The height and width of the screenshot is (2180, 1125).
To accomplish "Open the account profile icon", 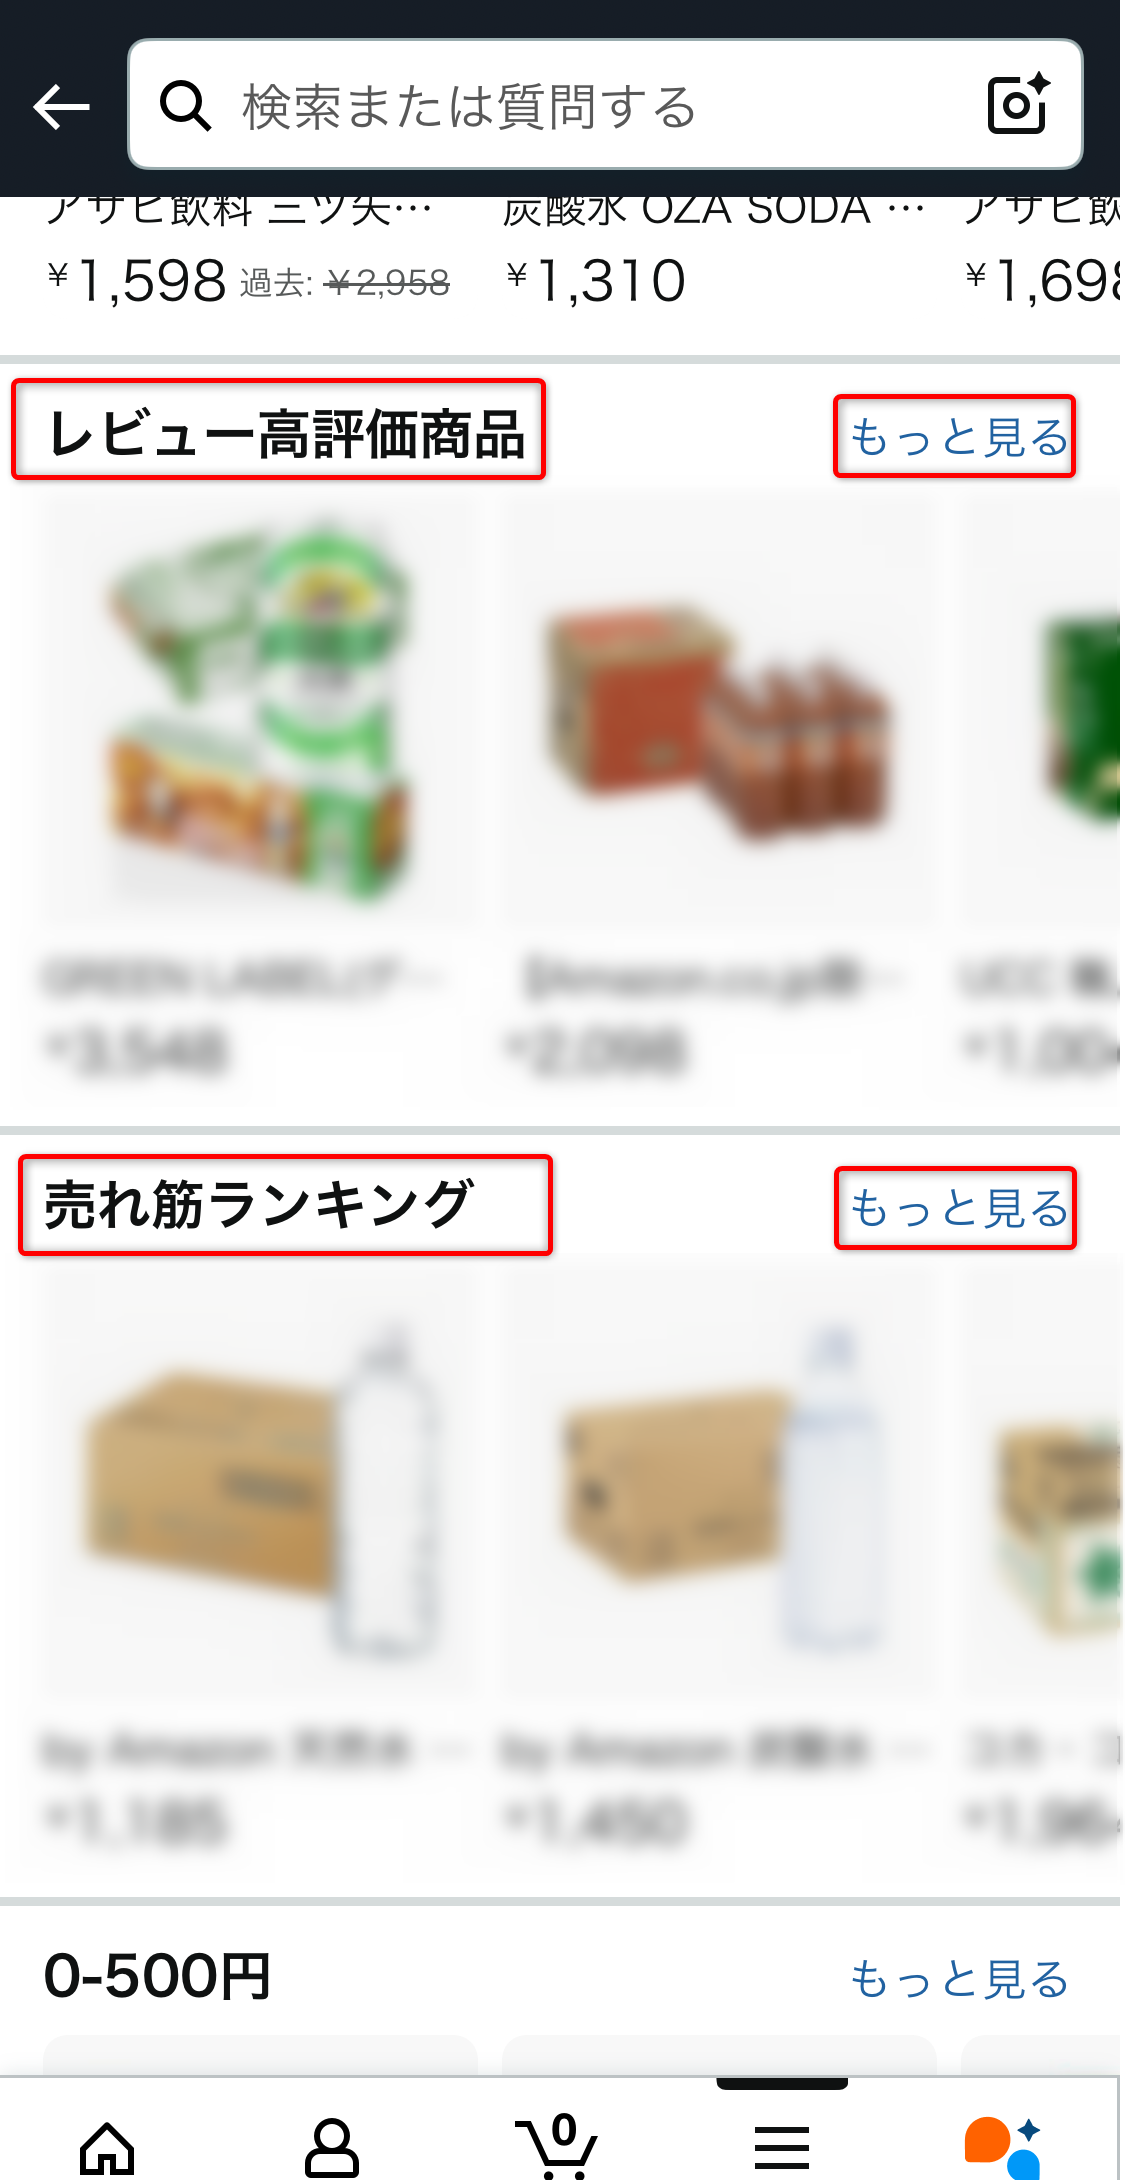I will [x=332, y=2147].
